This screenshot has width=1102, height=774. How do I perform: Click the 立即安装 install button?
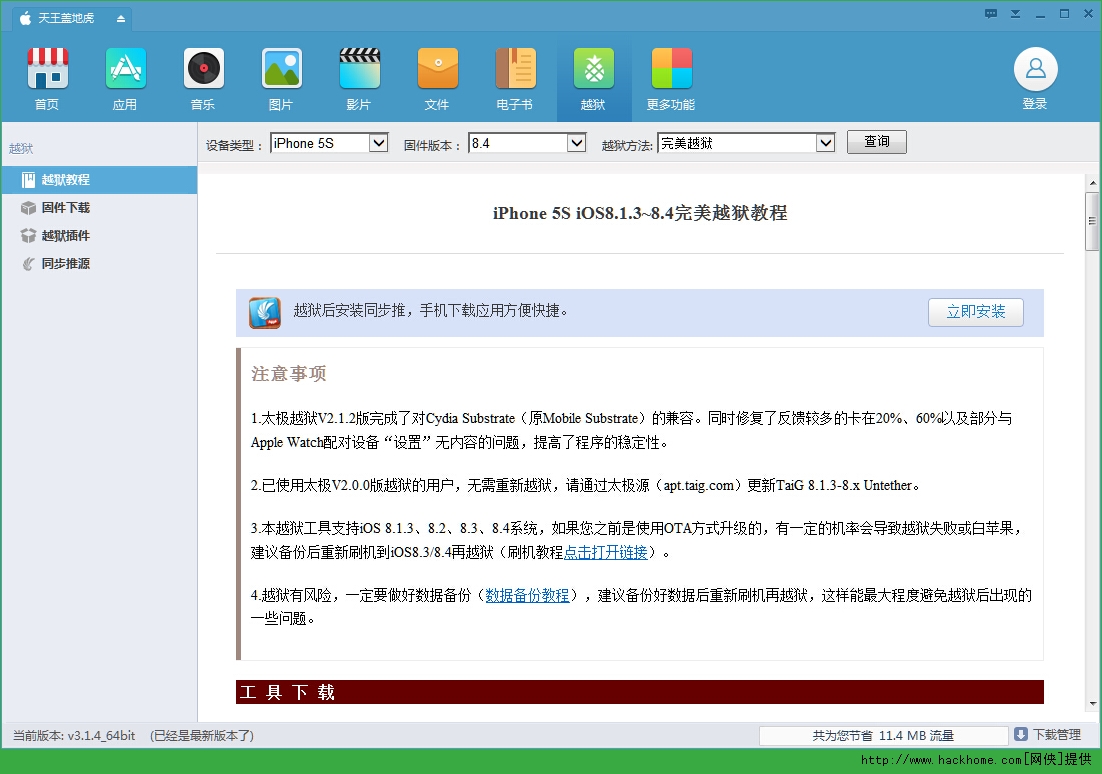[975, 312]
